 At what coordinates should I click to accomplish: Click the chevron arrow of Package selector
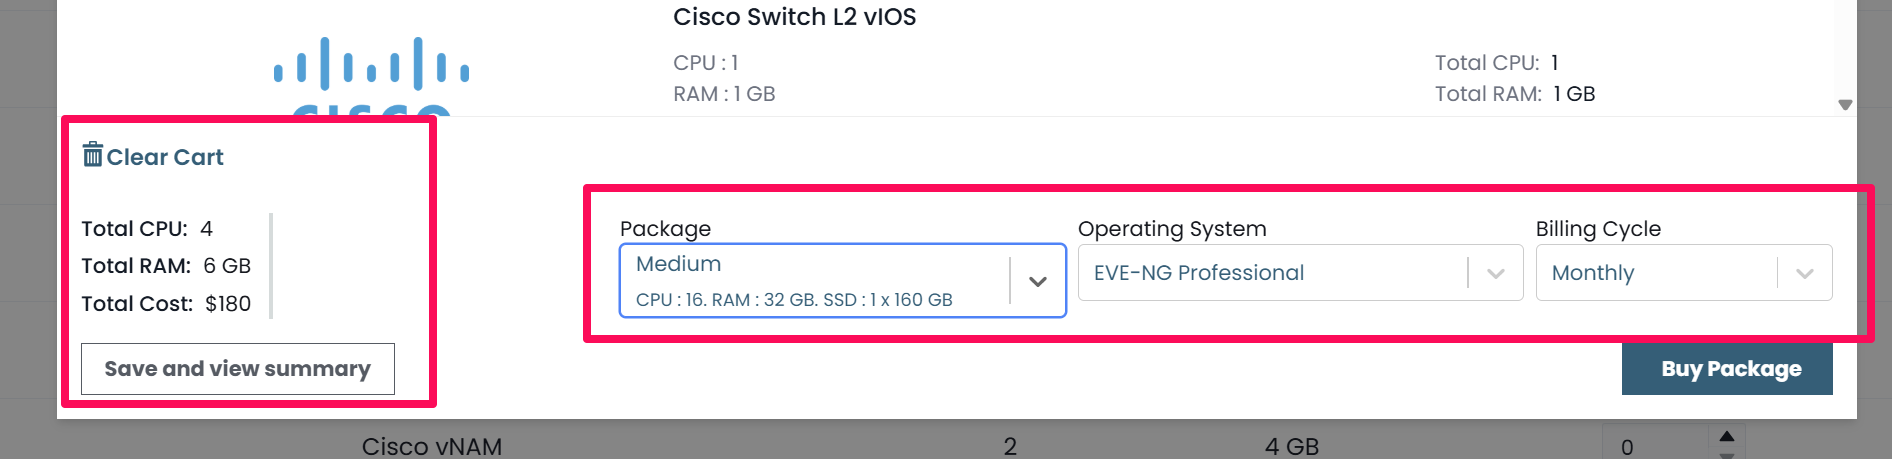[x=1038, y=281]
